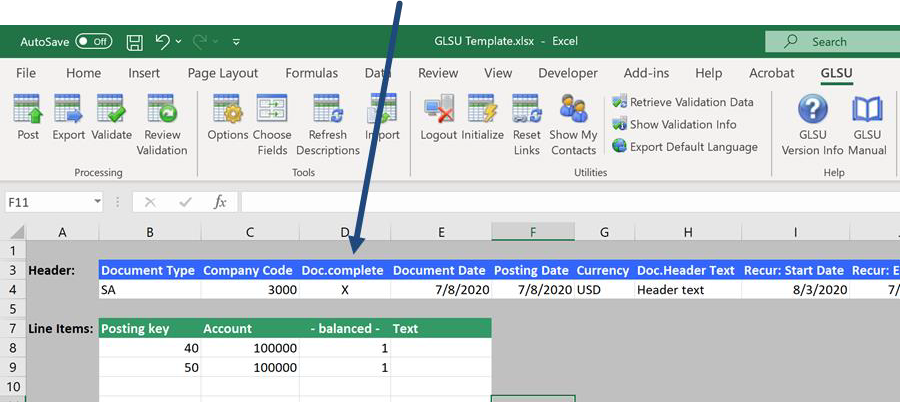This screenshot has width=900, height=402.
Task: Open Customize Quick Access Toolbar dropdown
Action: [236, 42]
